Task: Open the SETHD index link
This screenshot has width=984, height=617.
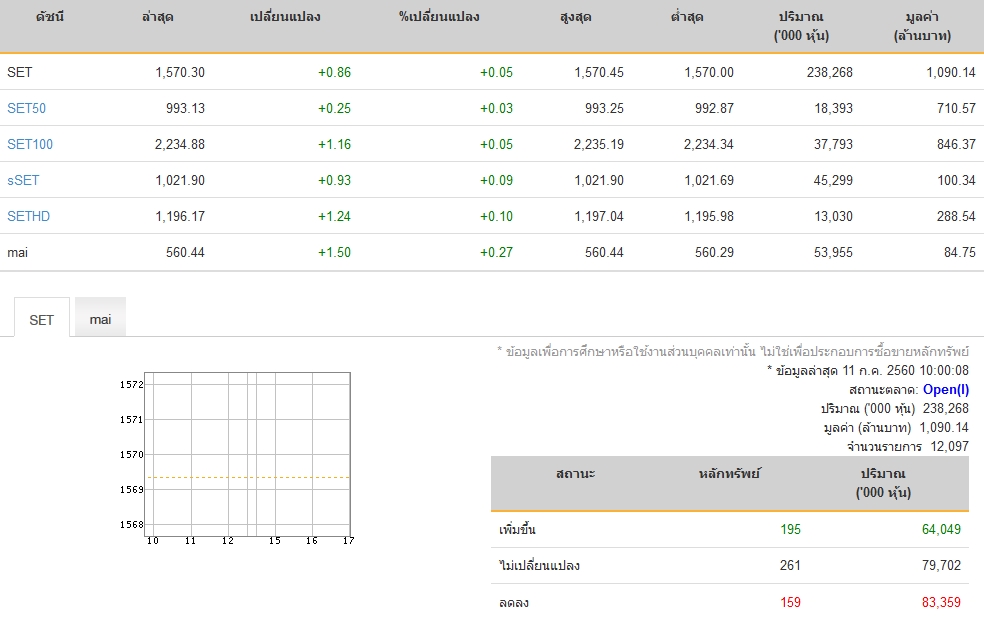Action: pyautogui.click(x=28, y=217)
